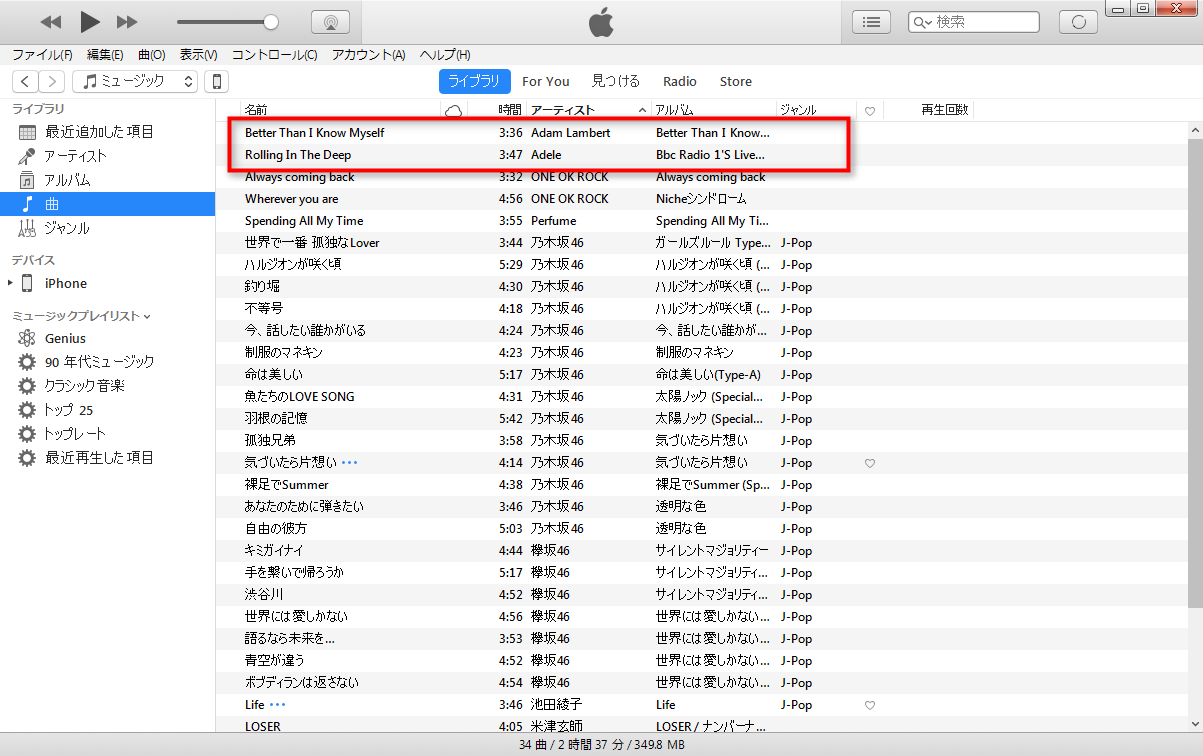Click the iCloud status column header
The image size is (1203, 756).
point(453,110)
